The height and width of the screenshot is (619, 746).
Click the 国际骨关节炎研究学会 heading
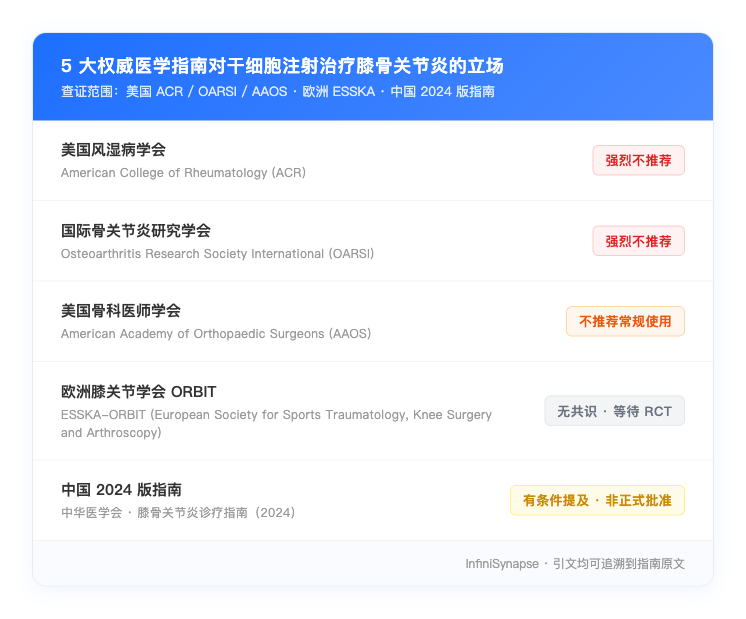point(136,231)
